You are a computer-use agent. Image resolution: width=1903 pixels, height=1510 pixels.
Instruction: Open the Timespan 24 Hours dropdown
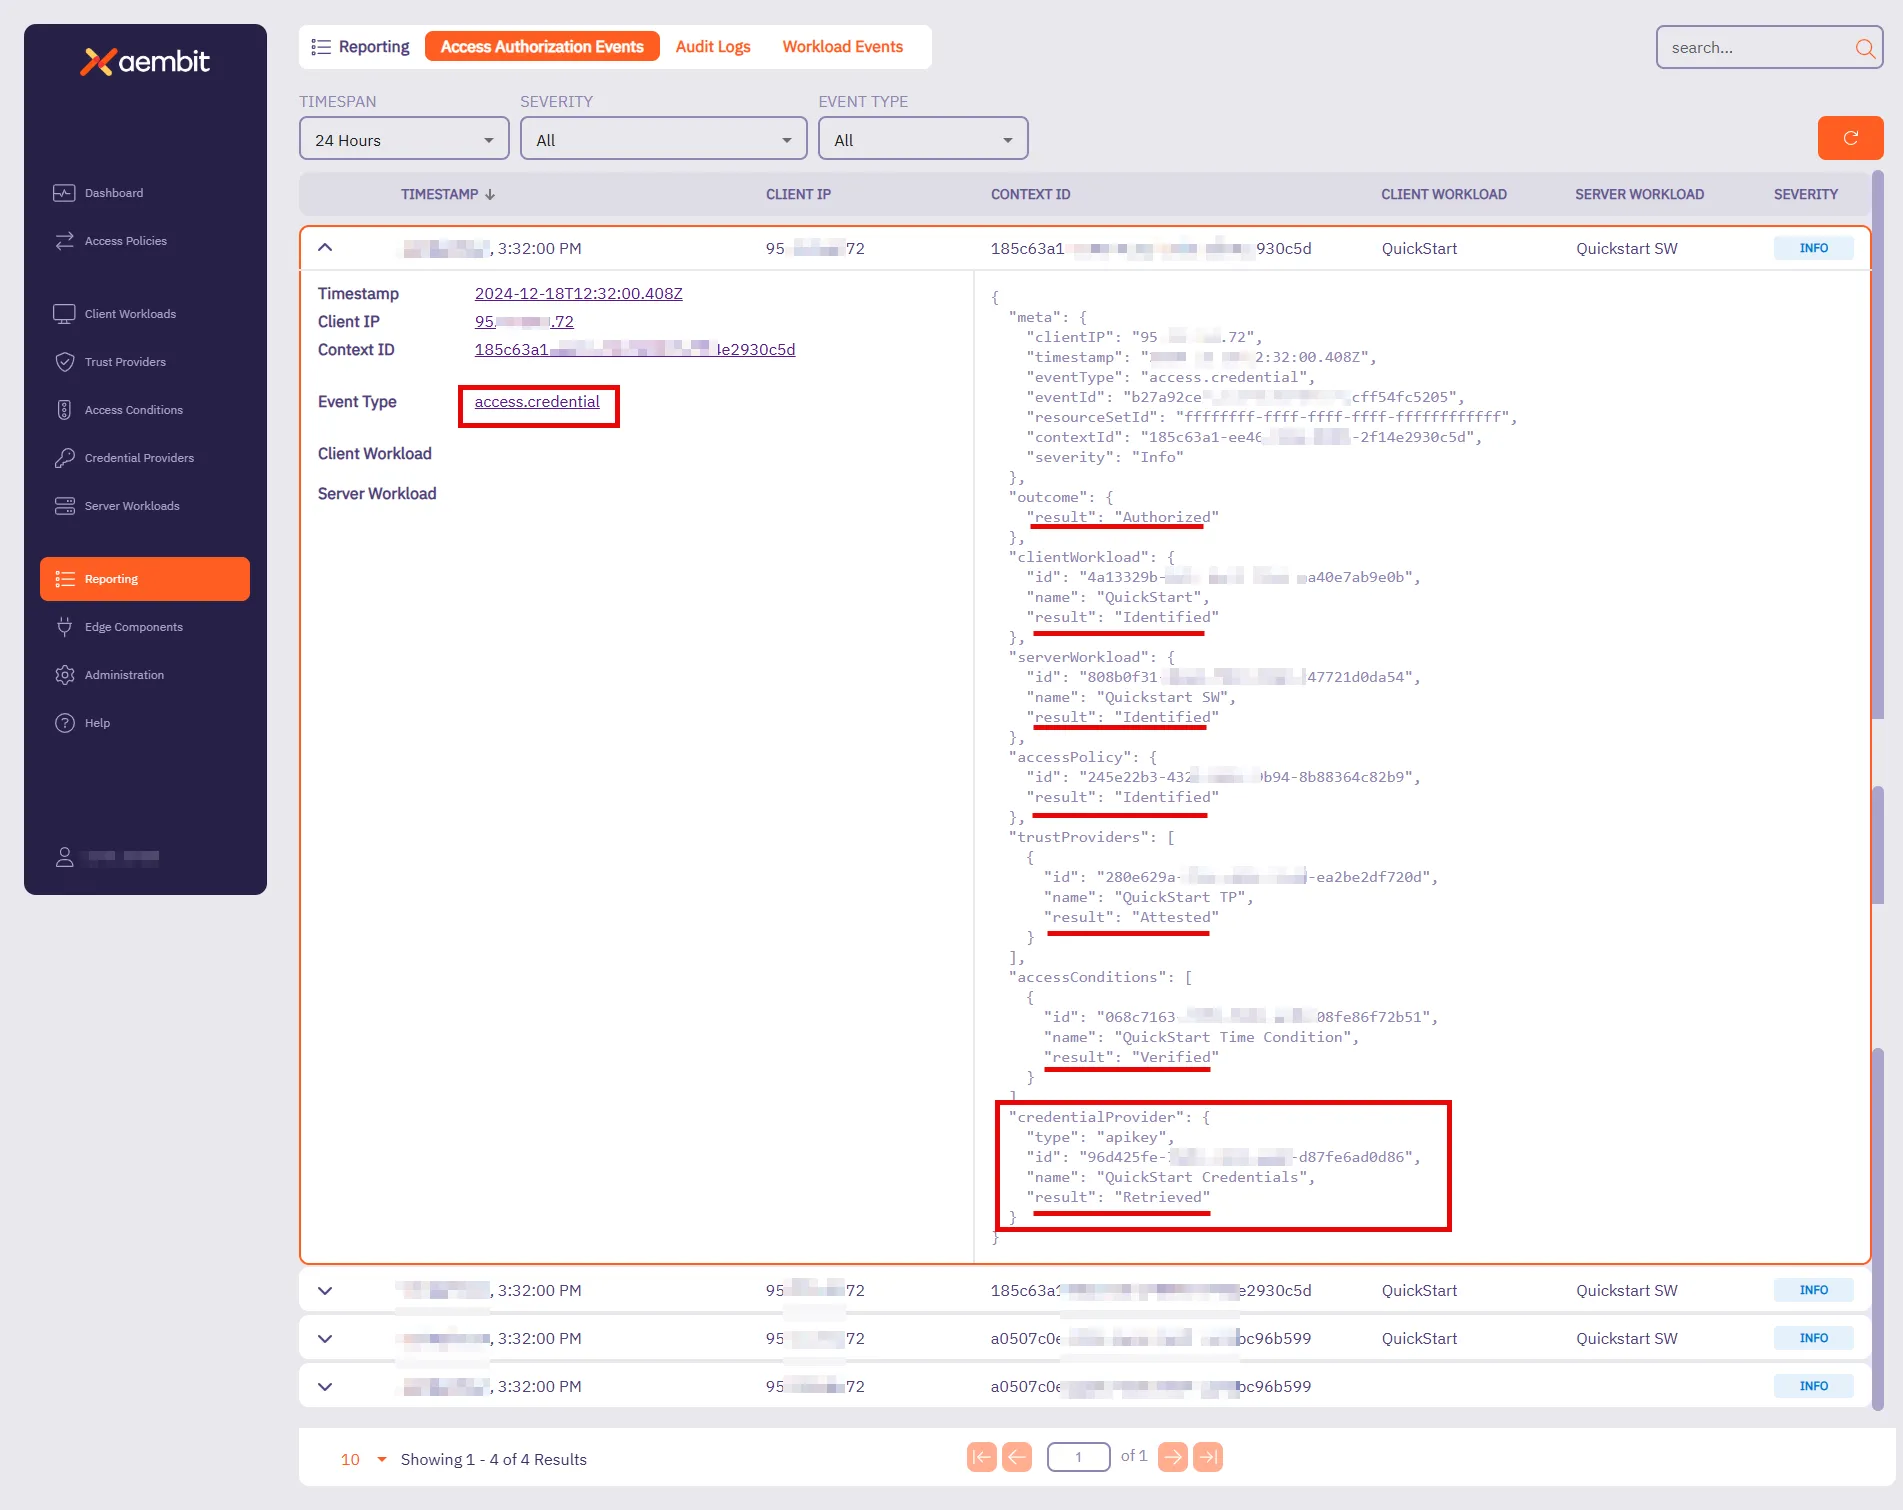point(403,140)
